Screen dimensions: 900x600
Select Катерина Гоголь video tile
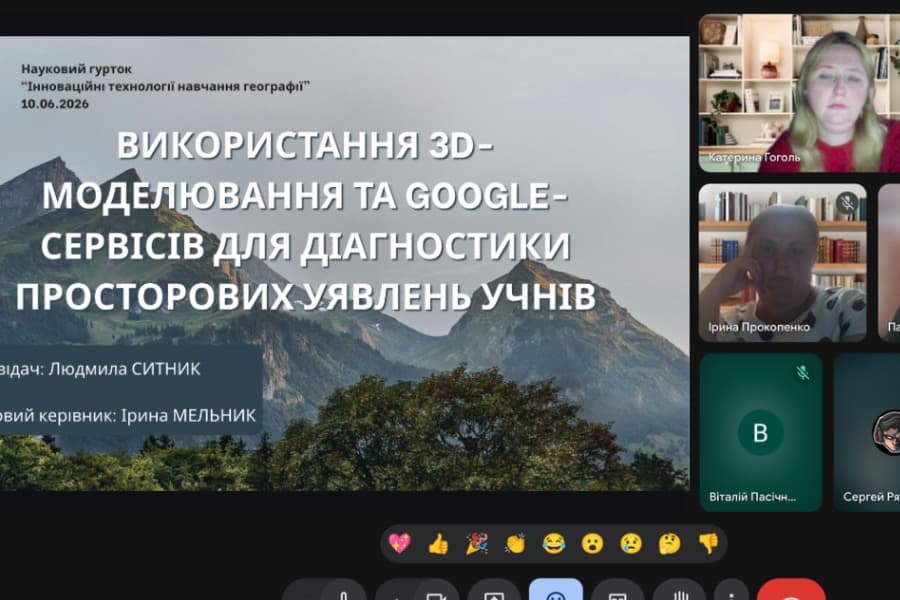pyautogui.click(x=799, y=93)
